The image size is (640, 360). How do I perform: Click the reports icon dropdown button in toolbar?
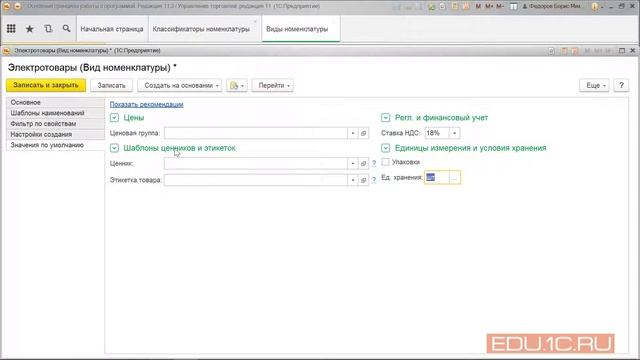tap(237, 85)
